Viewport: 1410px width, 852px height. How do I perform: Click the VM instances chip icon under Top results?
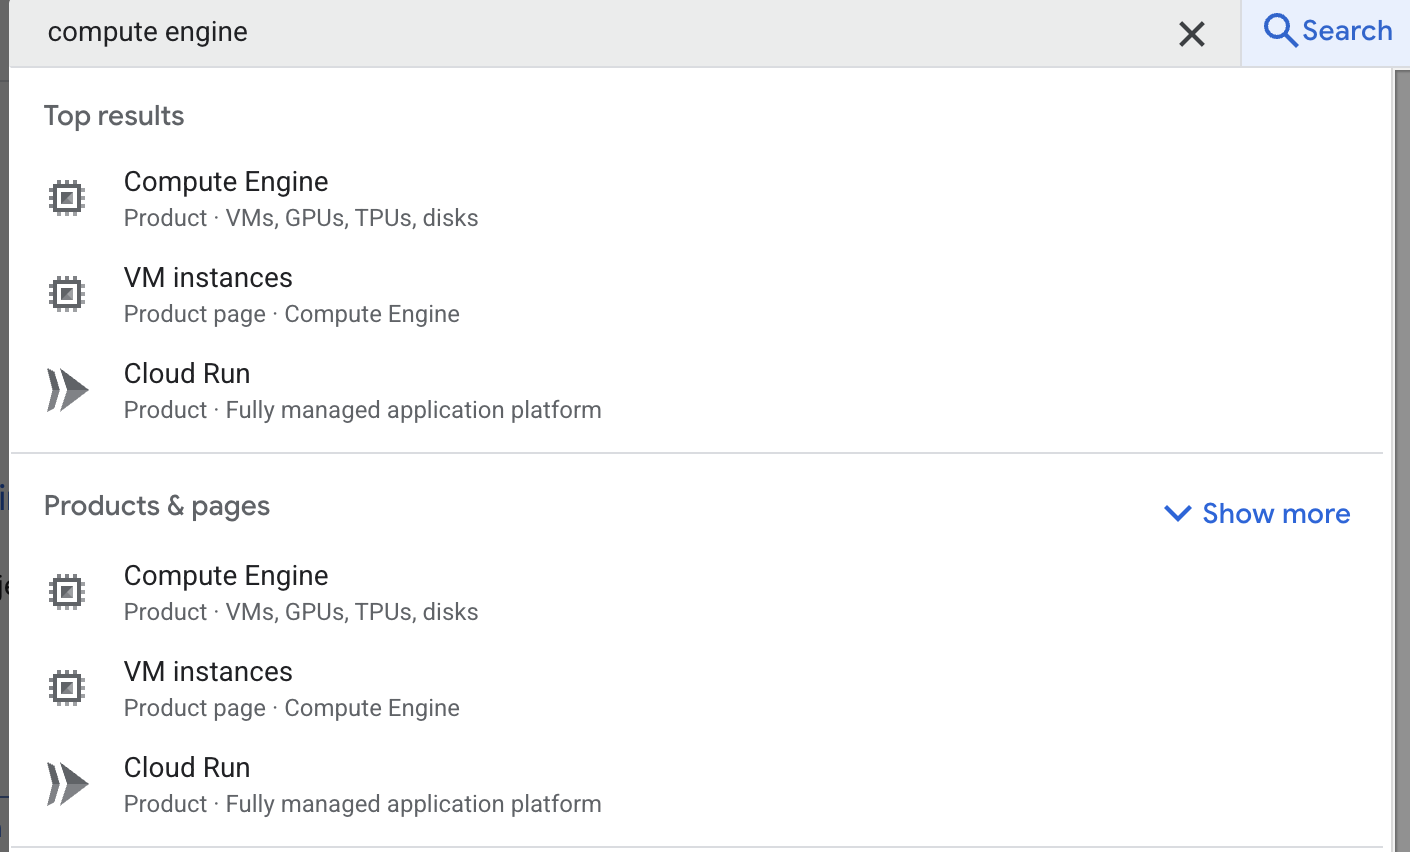[x=67, y=294]
